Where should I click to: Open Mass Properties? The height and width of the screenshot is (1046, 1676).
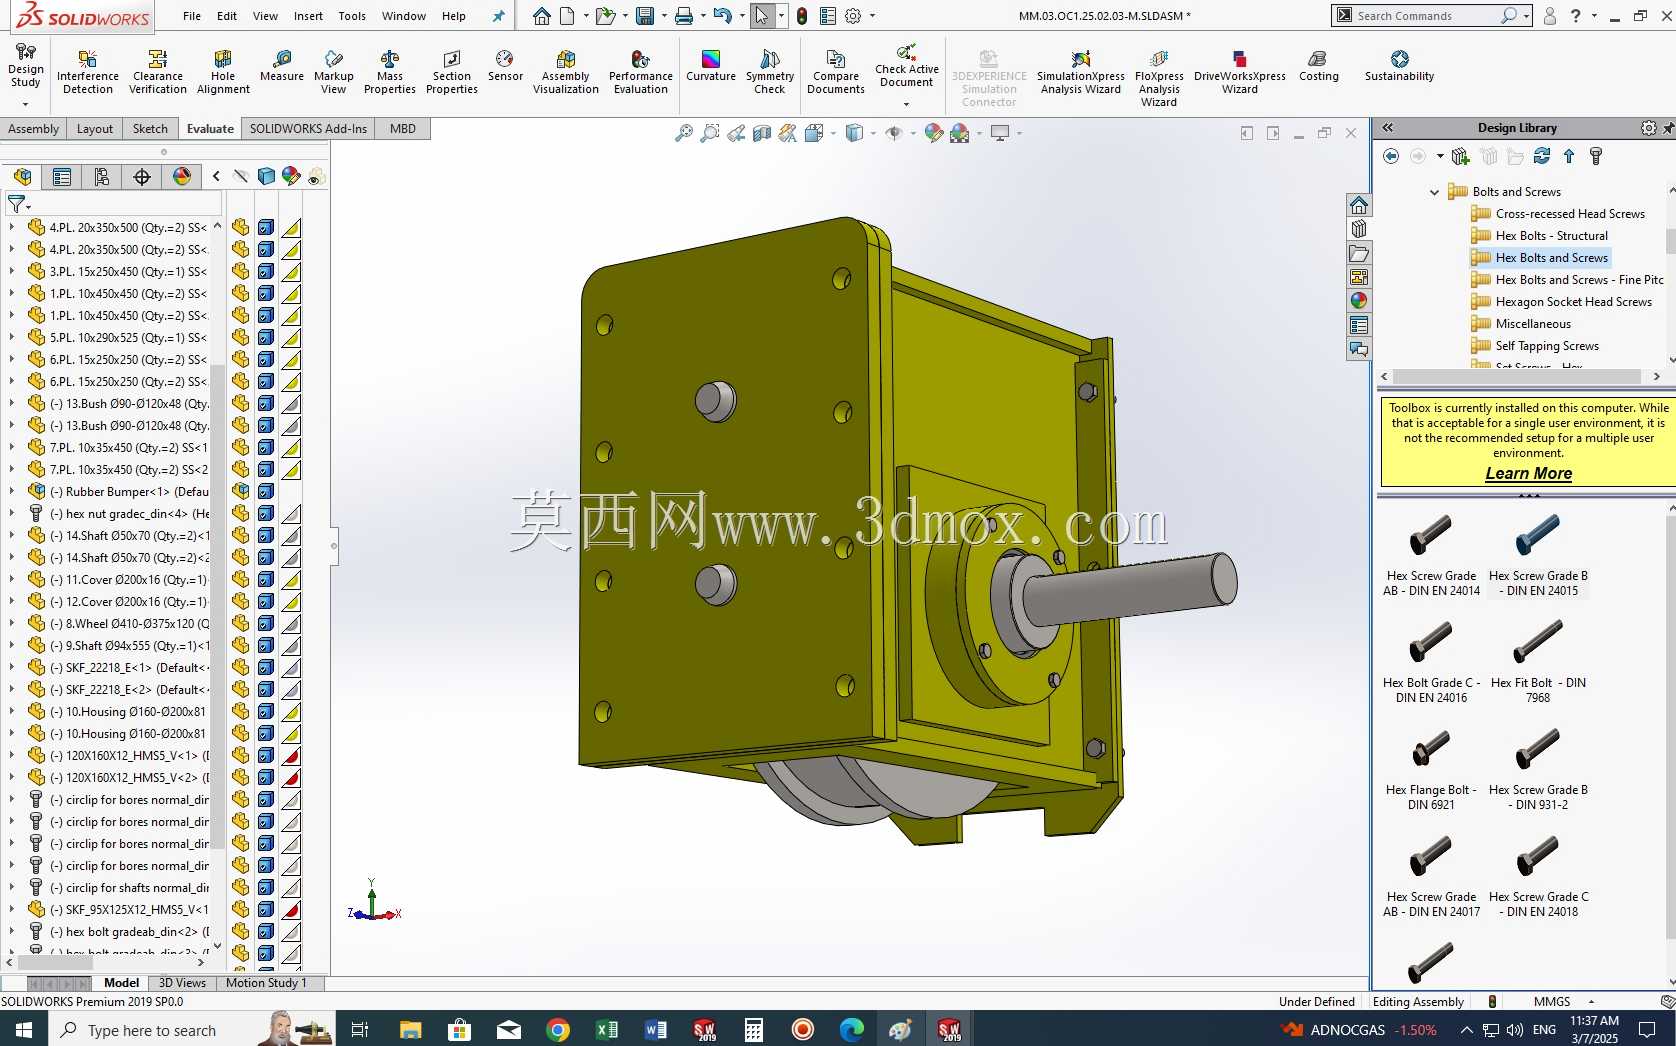[390, 72]
